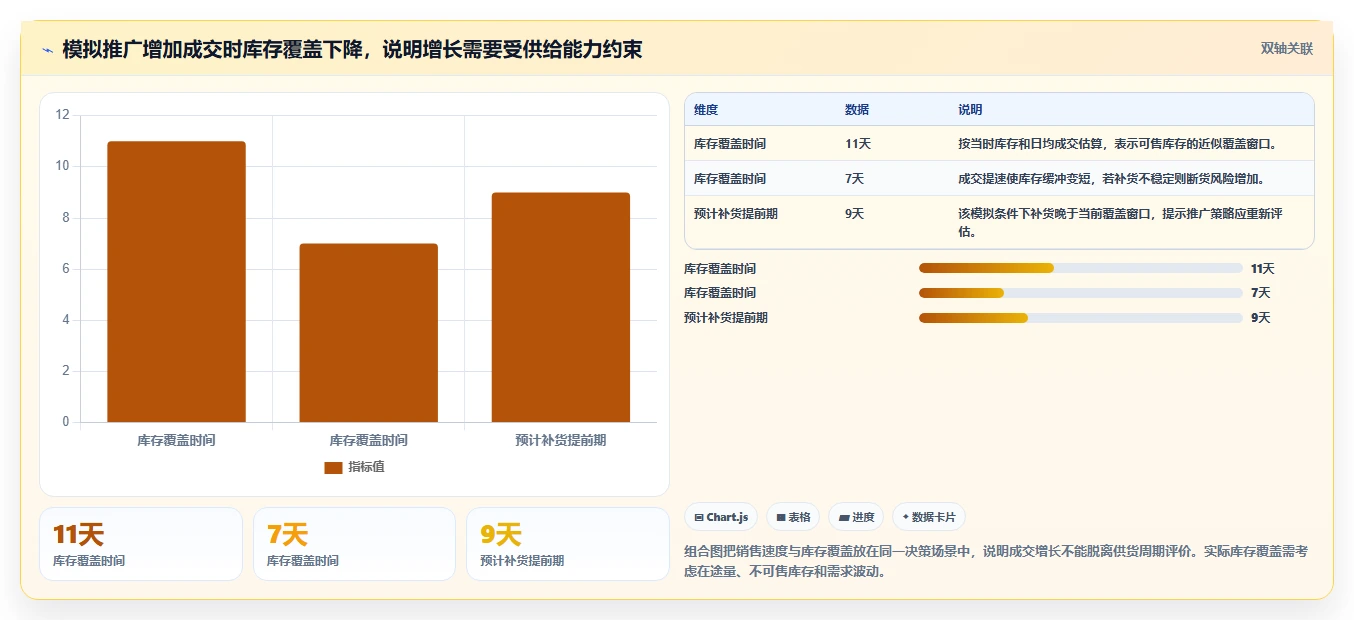Click the 12 tick on the chart y-axis

tap(62, 115)
